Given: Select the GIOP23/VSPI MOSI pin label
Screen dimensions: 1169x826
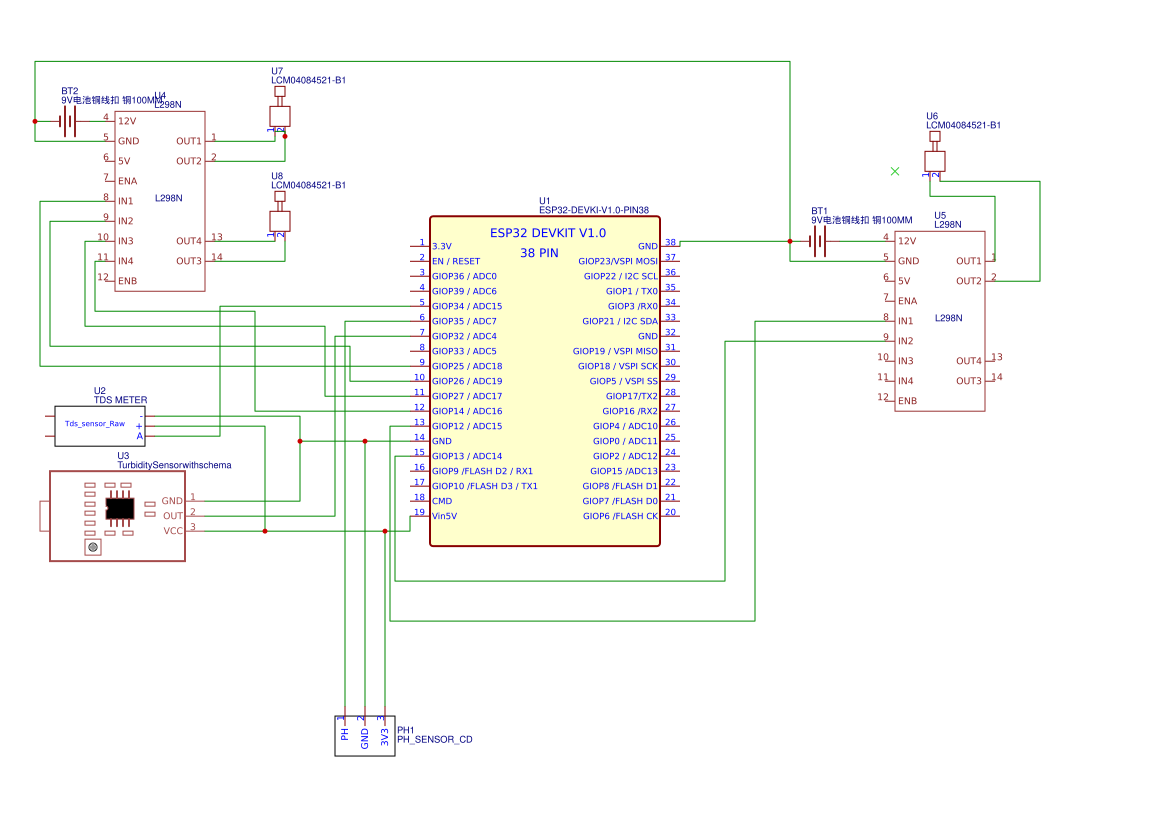Looking at the screenshot, I should (x=618, y=261).
